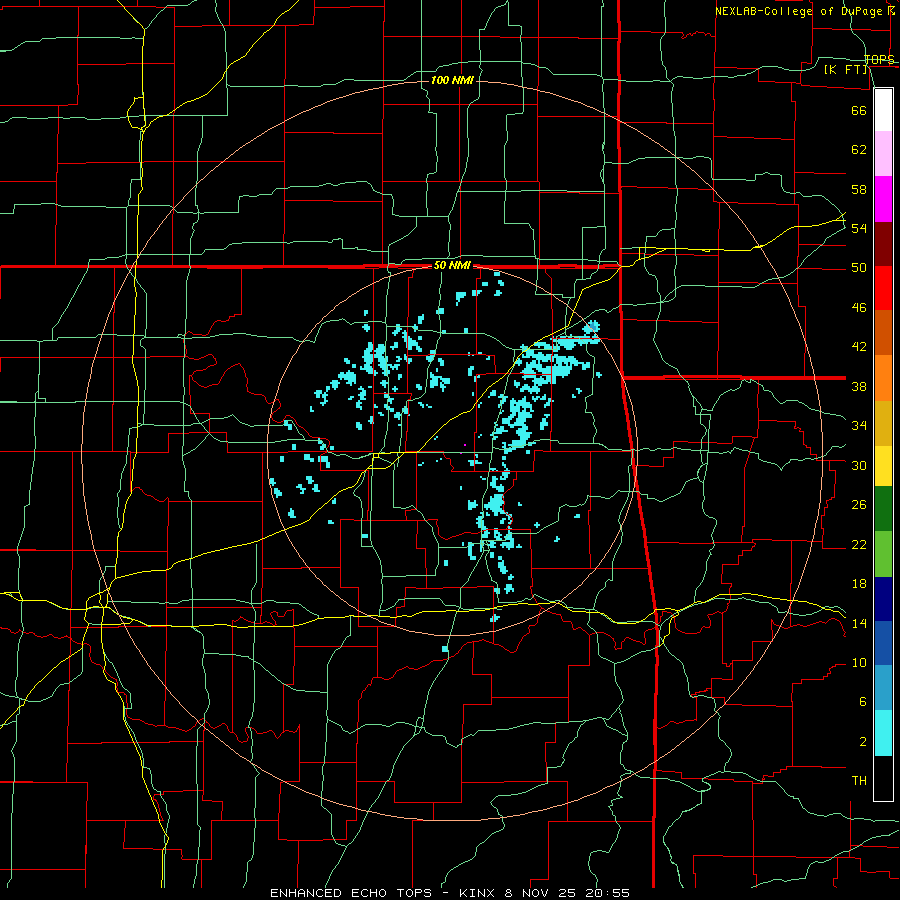
Task: Click the legend value 54
Action: [x=859, y=228]
